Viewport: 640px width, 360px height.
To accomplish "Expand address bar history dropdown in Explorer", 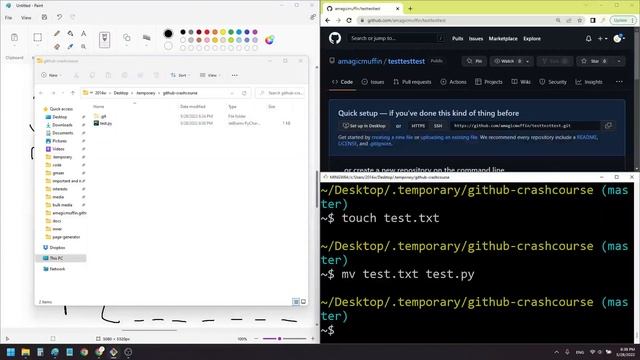I will click(x=232, y=93).
